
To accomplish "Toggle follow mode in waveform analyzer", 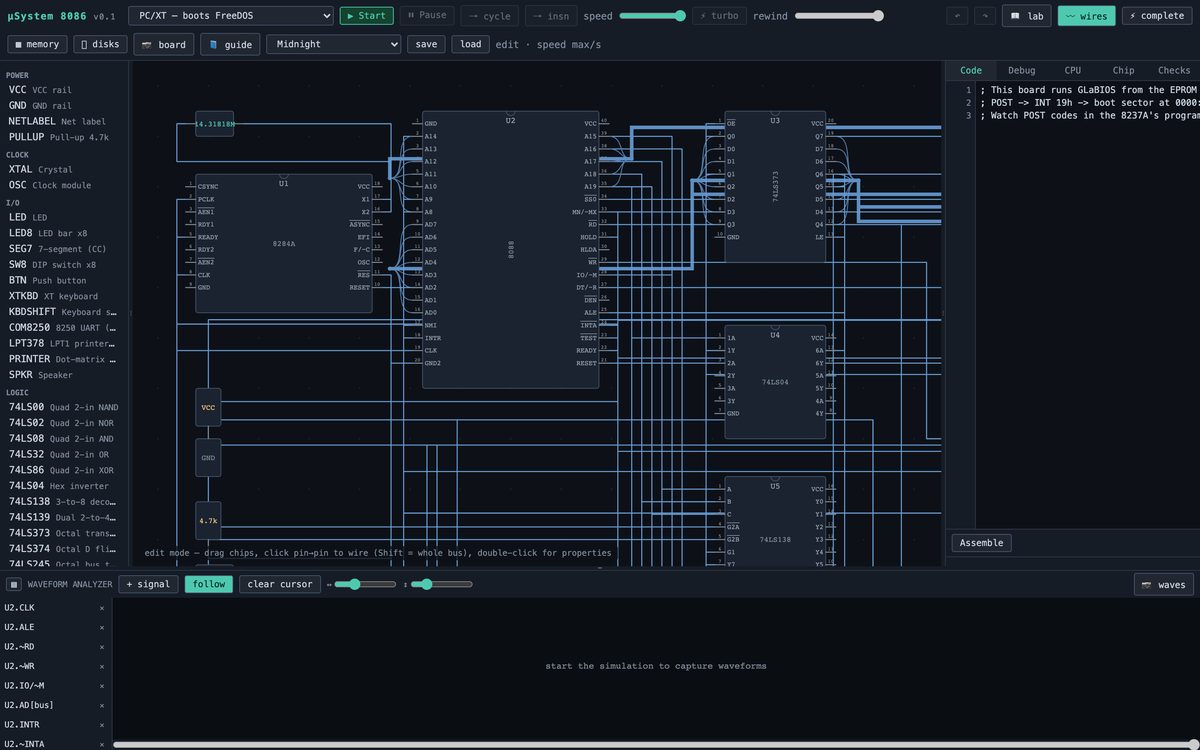I will [209, 584].
